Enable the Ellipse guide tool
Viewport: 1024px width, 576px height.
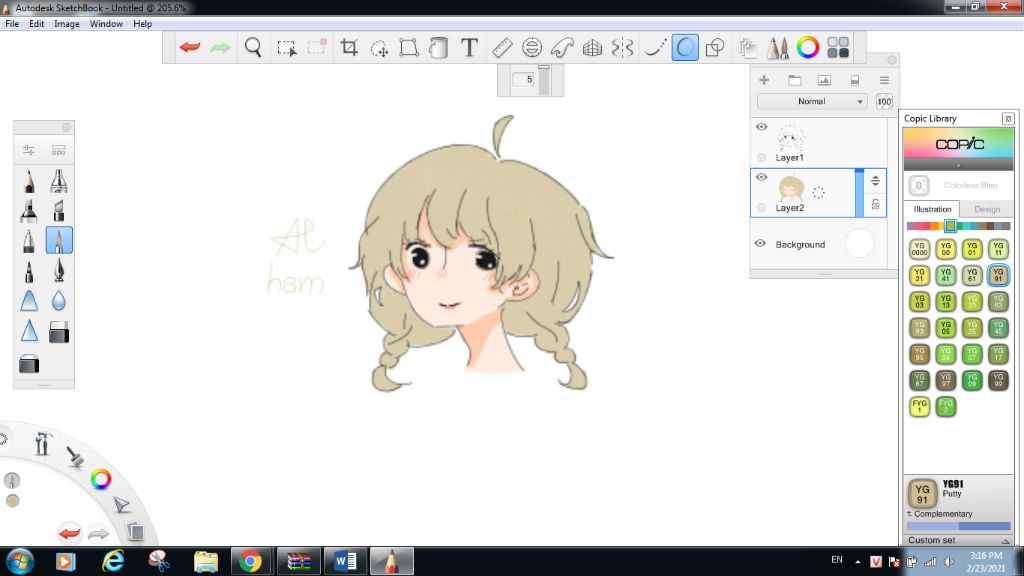pos(532,48)
